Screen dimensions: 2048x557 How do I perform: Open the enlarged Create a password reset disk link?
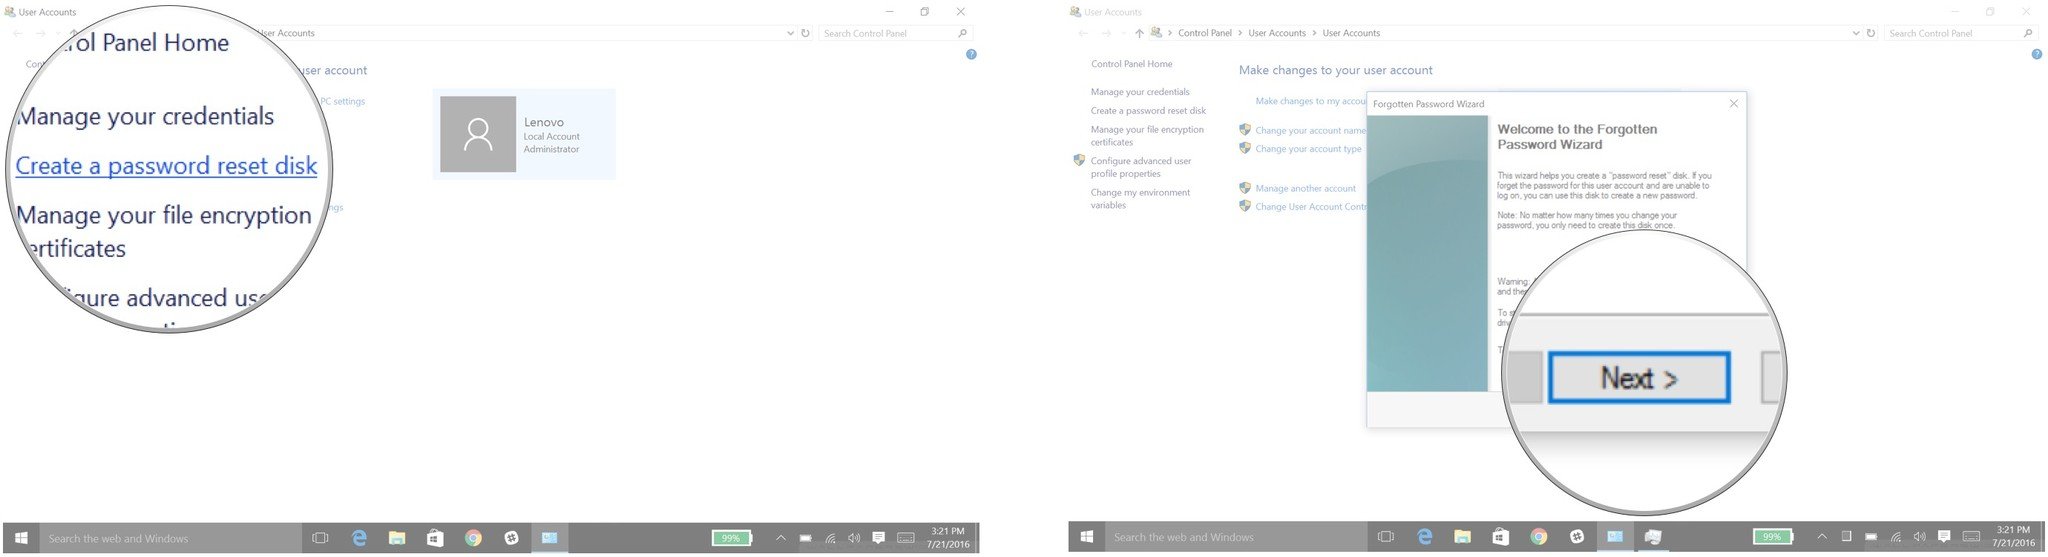click(166, 166)
